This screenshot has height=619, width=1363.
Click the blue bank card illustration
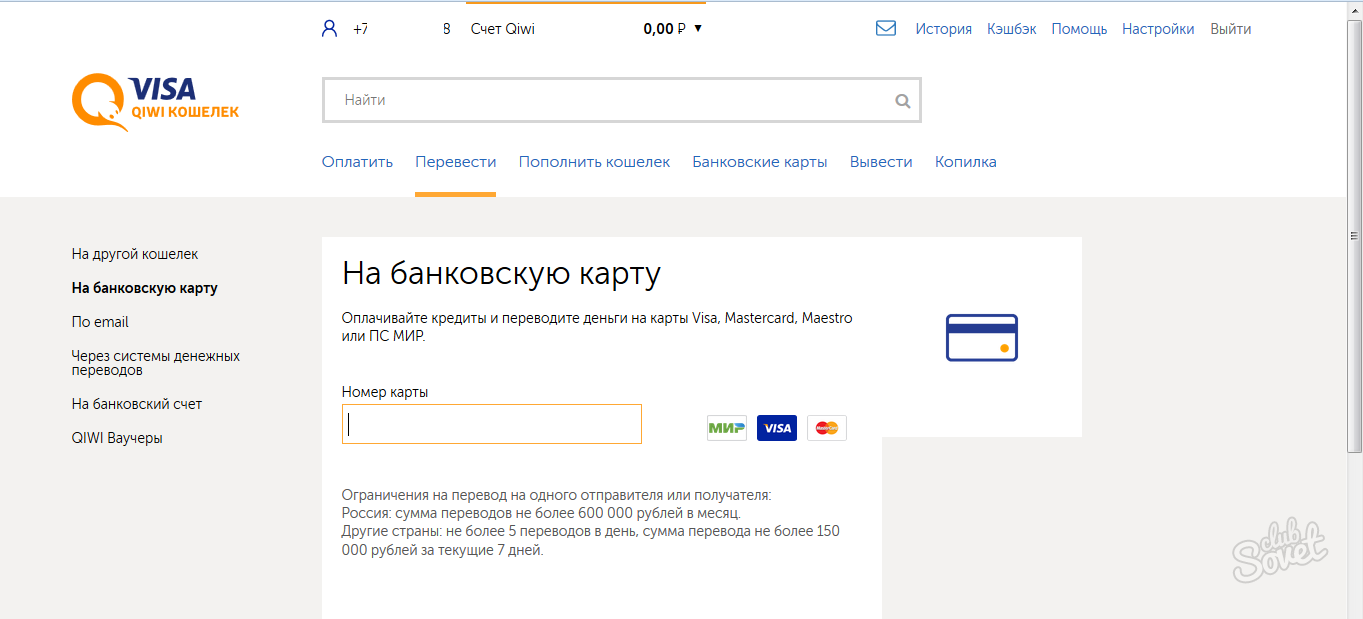(x=981, y=337)
